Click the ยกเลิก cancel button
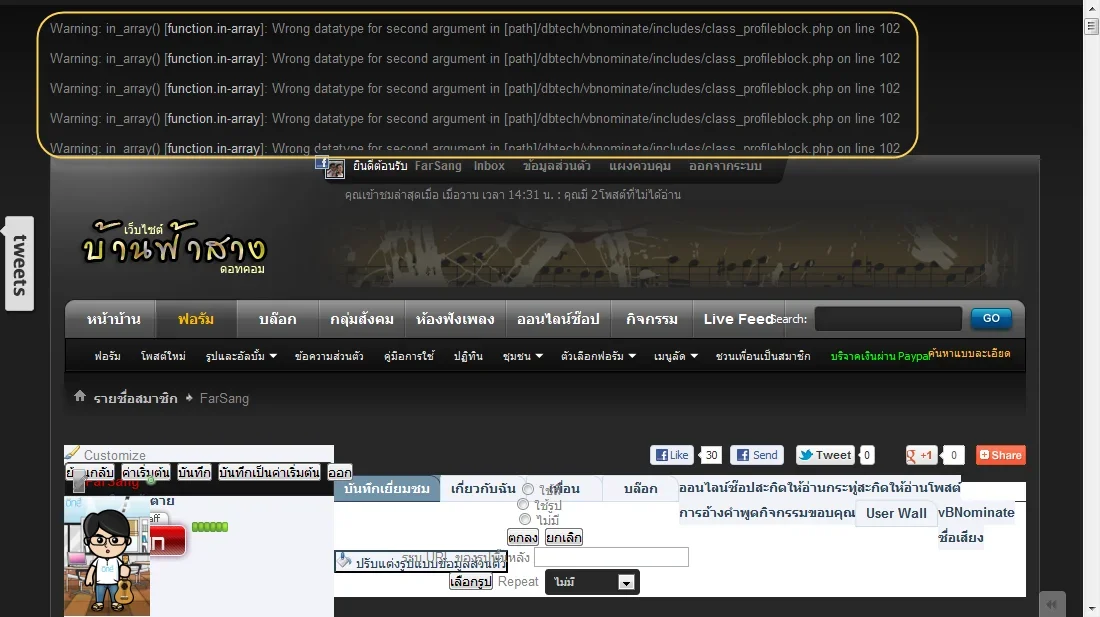1100x617 pixels. pyautogui.click(x=563, y=538)
